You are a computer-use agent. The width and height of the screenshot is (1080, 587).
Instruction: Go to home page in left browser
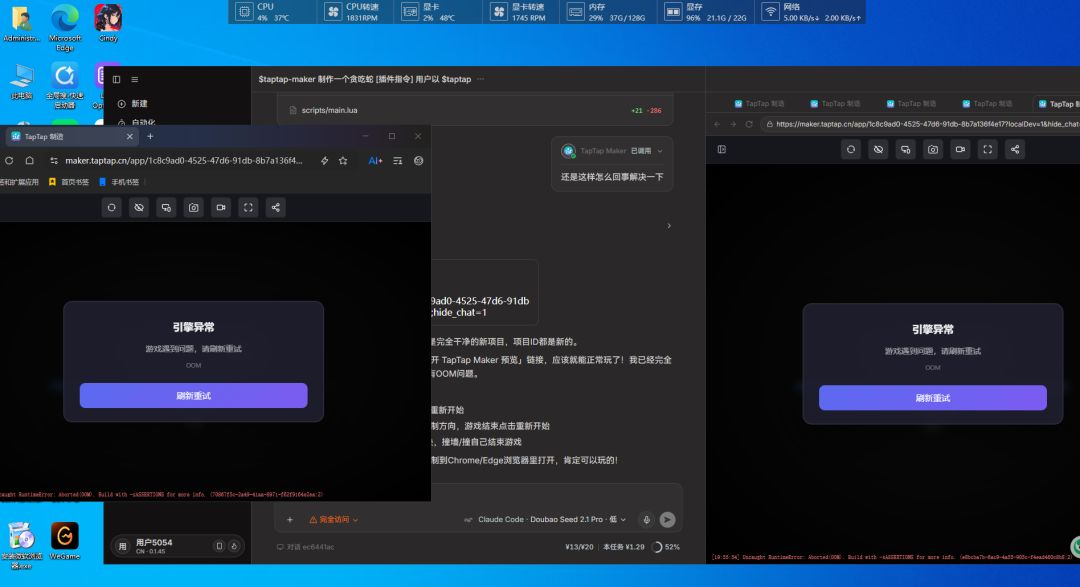30,161
